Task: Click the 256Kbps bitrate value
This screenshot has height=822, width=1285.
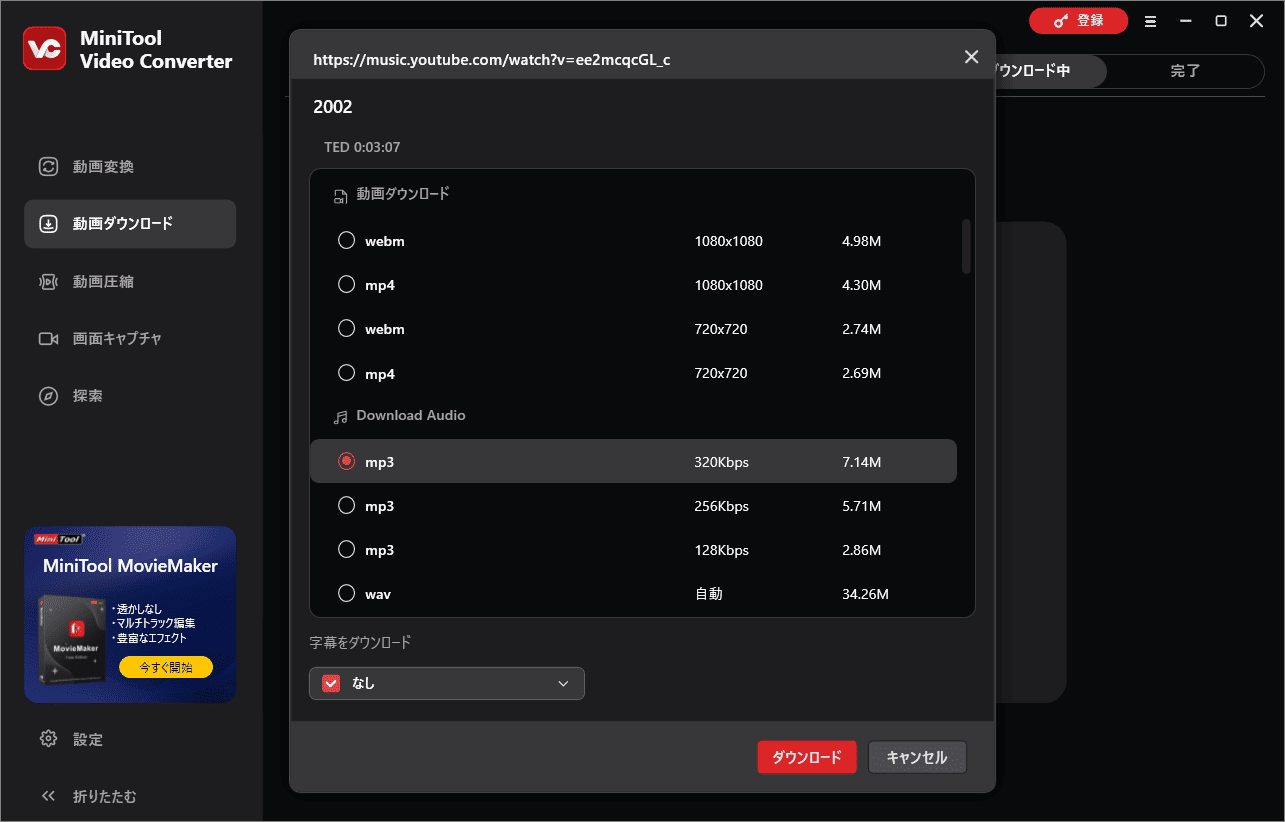Action: [721, 506]
